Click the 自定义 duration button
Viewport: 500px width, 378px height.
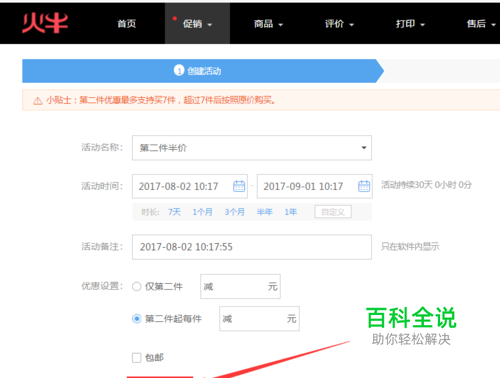point(333,212)
